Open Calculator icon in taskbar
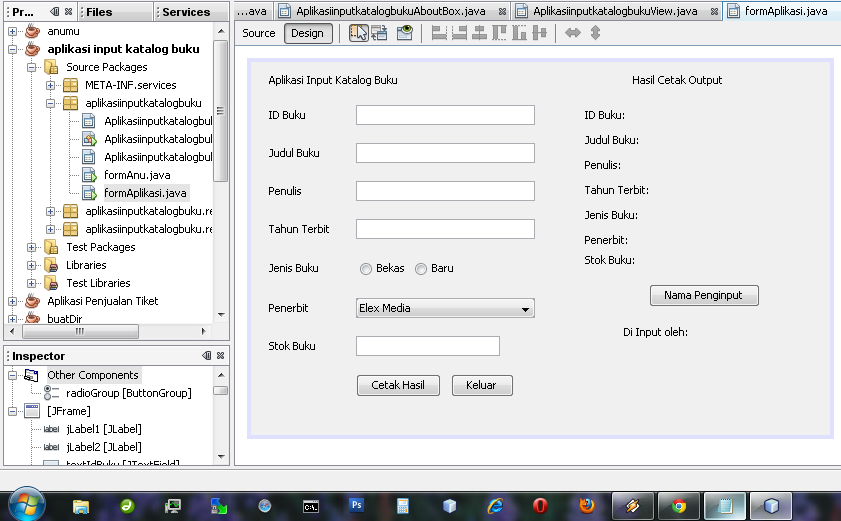This screenshot has width=841, height=521. point(403,506)
